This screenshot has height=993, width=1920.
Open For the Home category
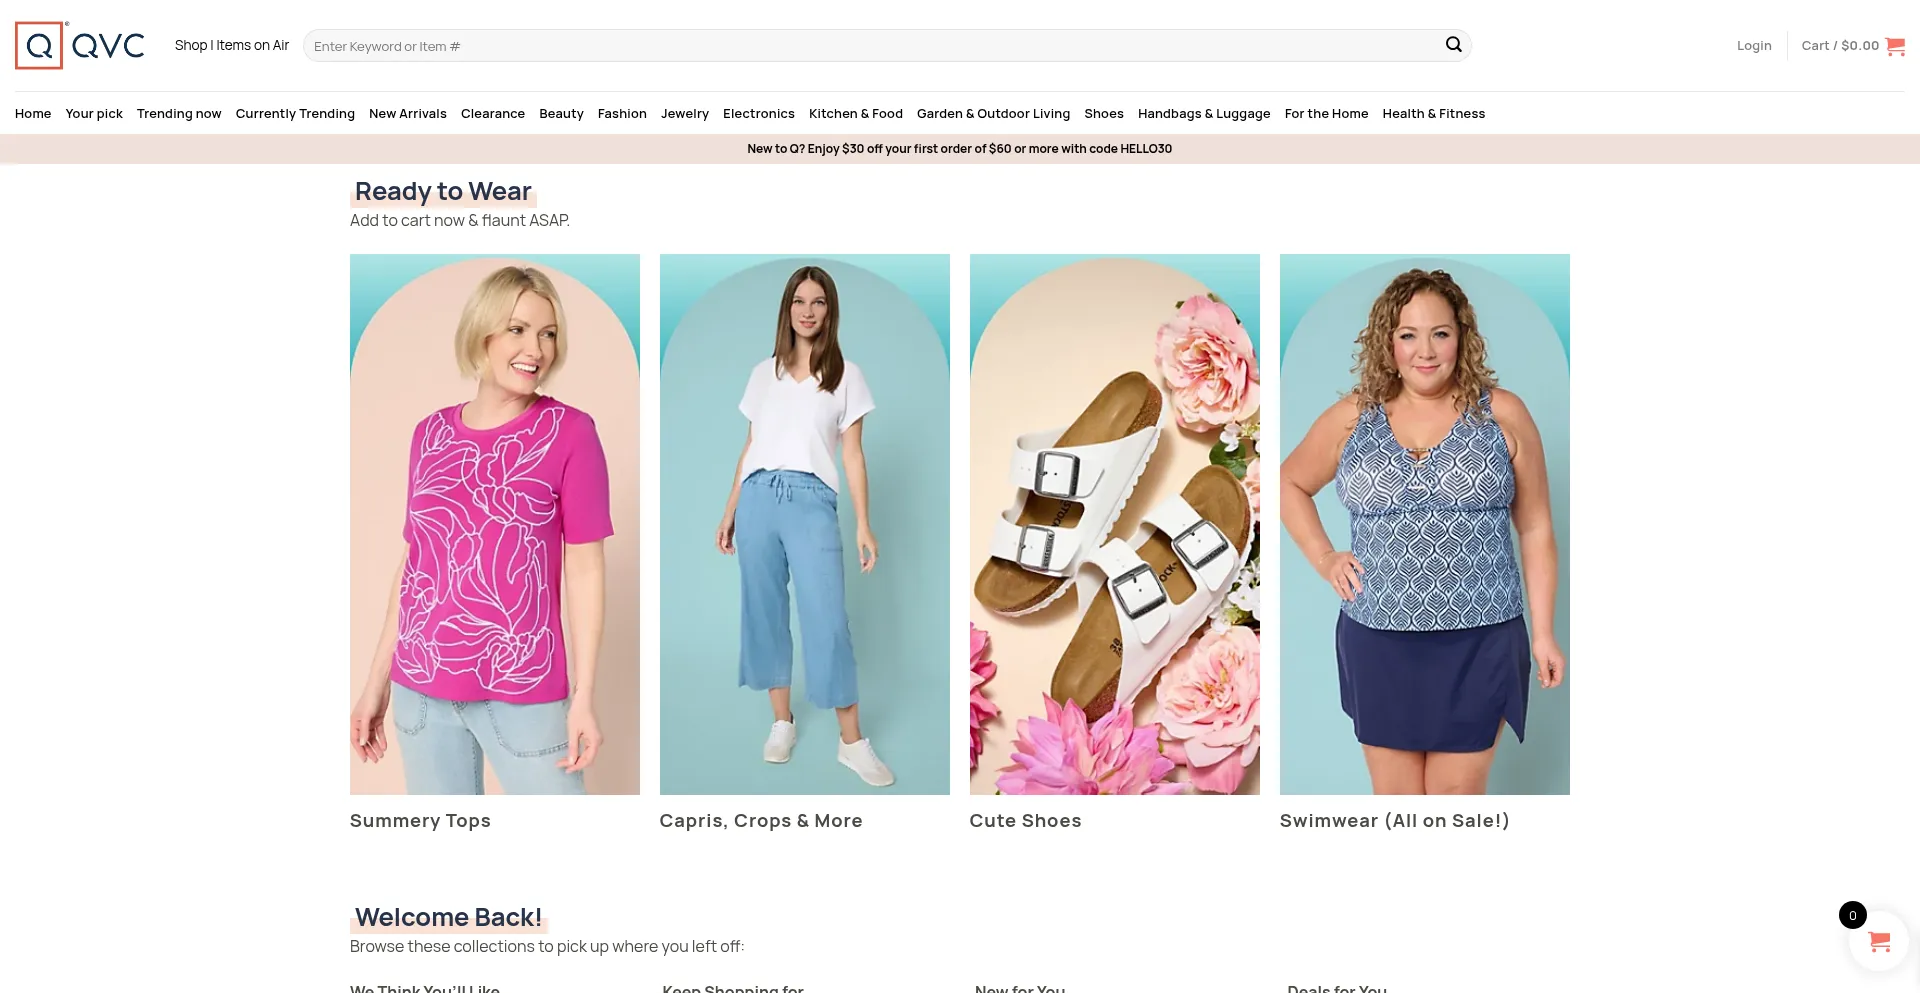point(1326,114)
